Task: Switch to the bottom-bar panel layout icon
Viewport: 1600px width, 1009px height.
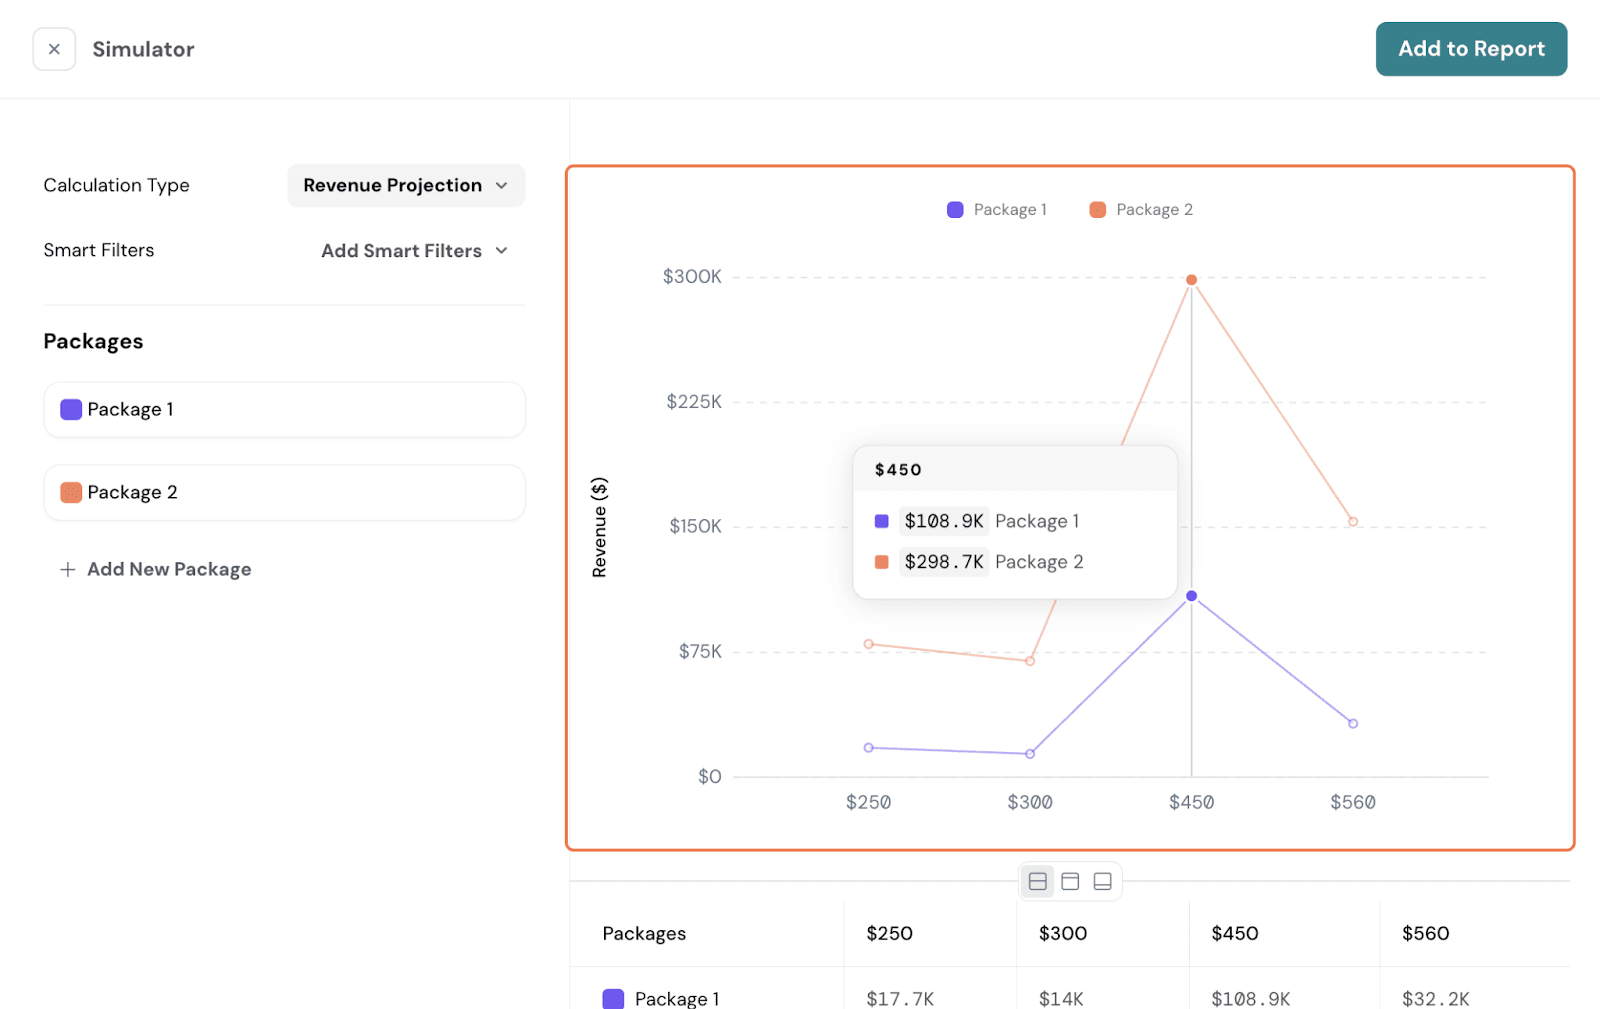Action: click(1102, 881)
